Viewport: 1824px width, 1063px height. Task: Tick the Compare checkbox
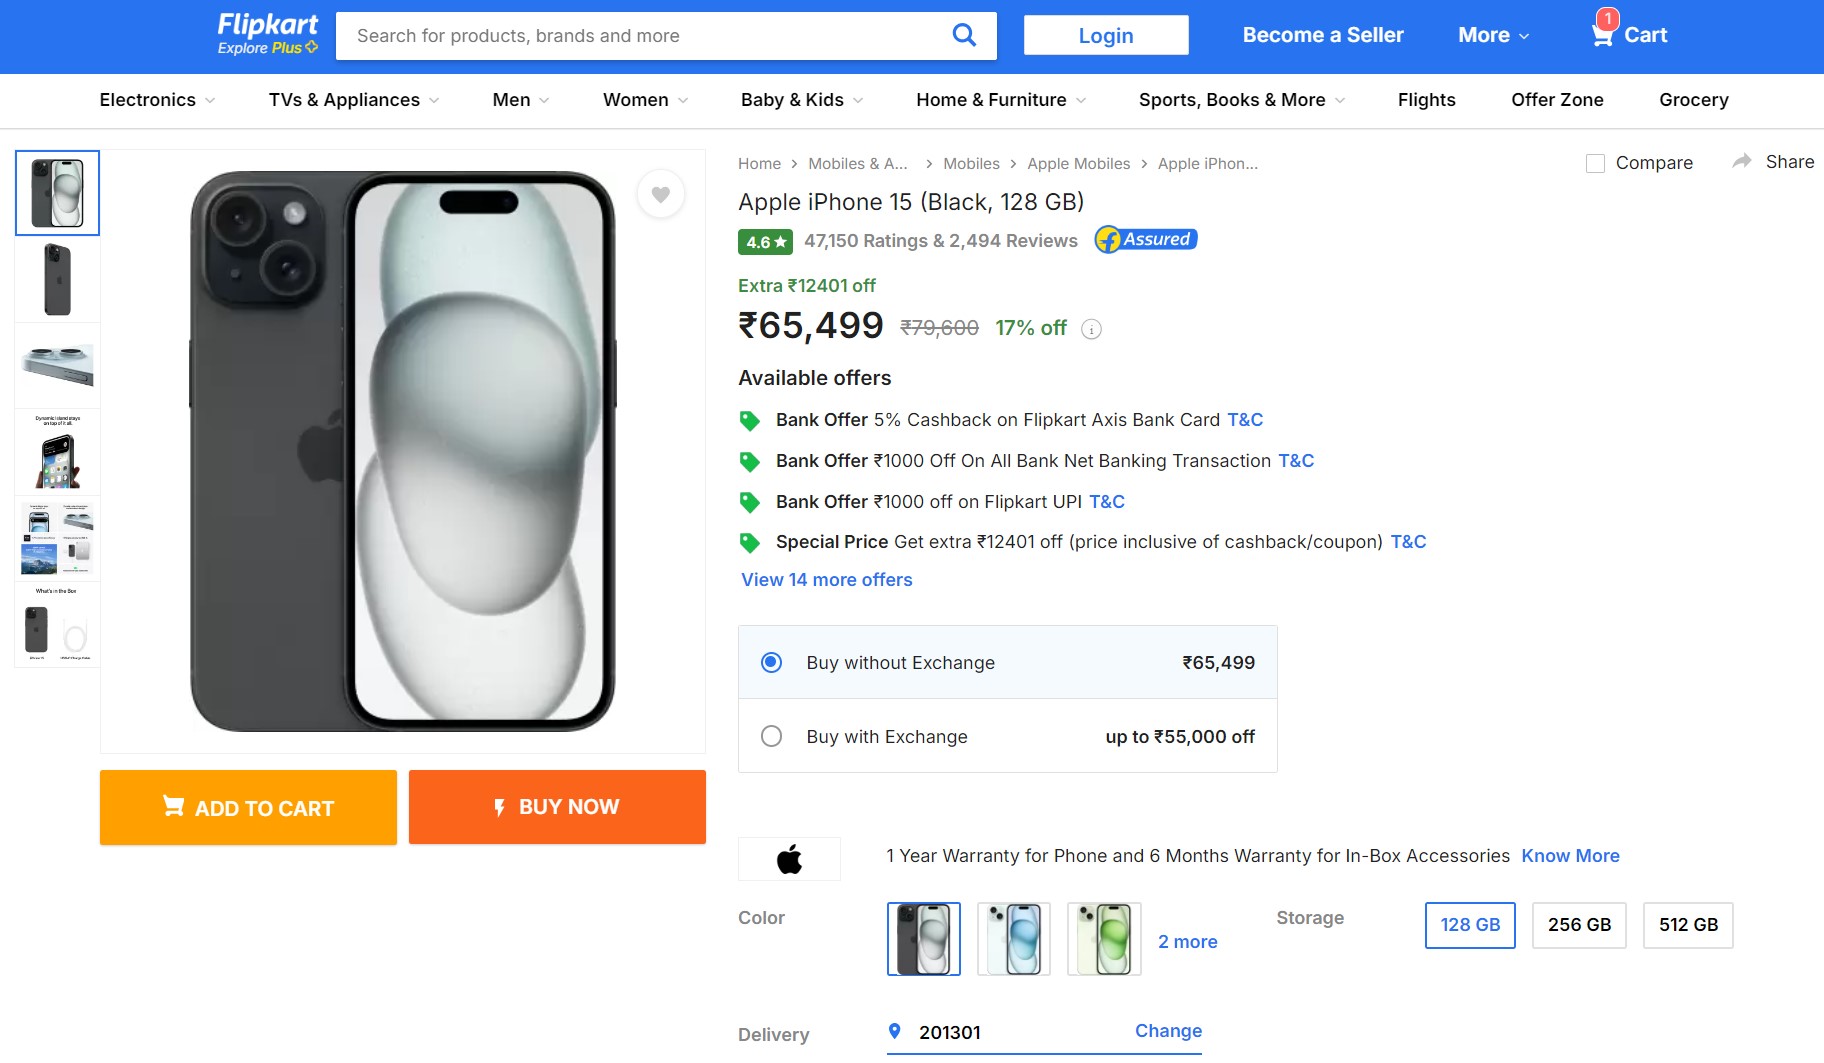click(1595, 163)
